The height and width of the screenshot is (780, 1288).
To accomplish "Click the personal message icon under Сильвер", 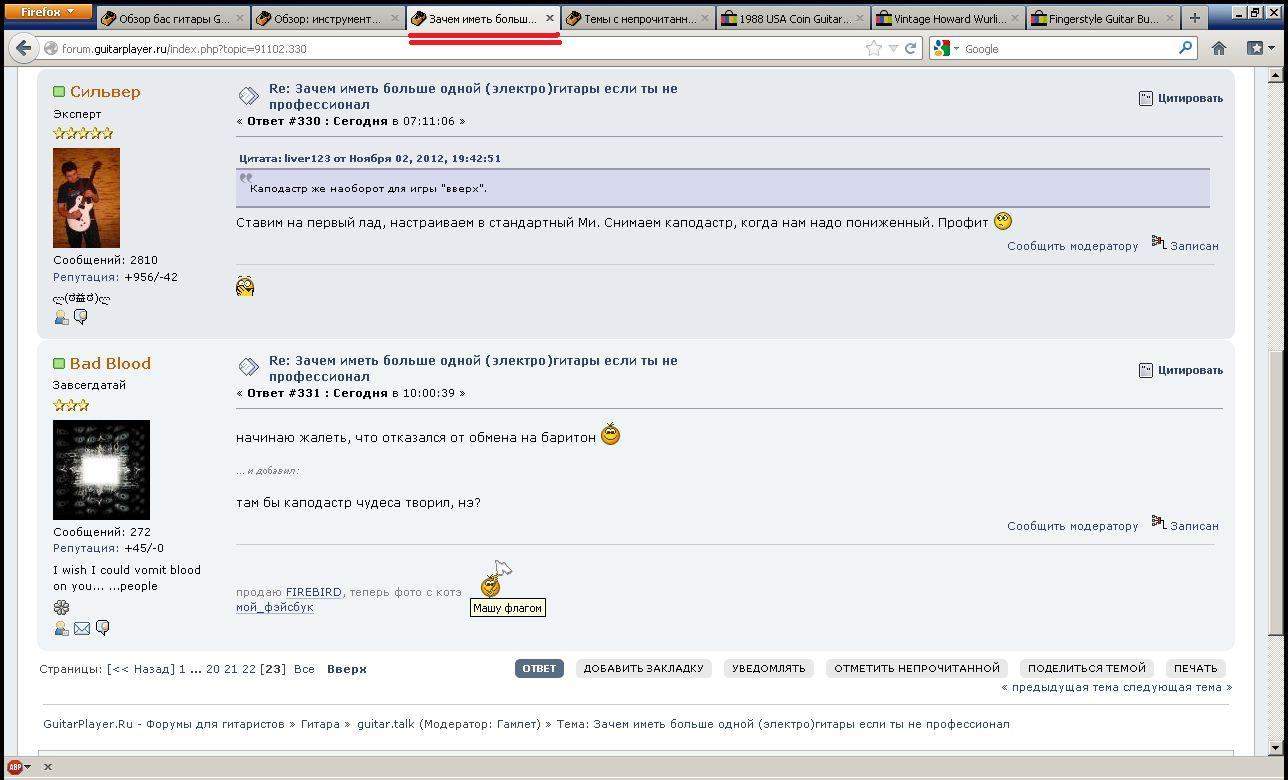I will [81, 317].
